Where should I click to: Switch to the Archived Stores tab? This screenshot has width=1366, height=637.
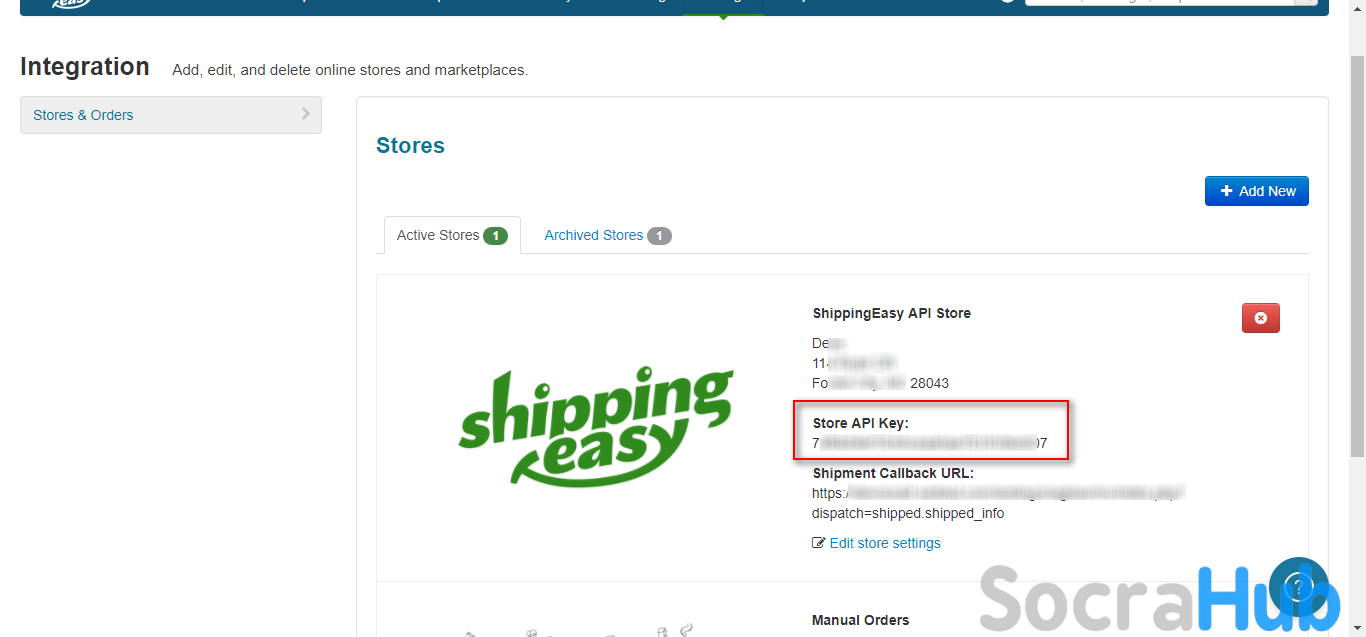coord(593,235)
